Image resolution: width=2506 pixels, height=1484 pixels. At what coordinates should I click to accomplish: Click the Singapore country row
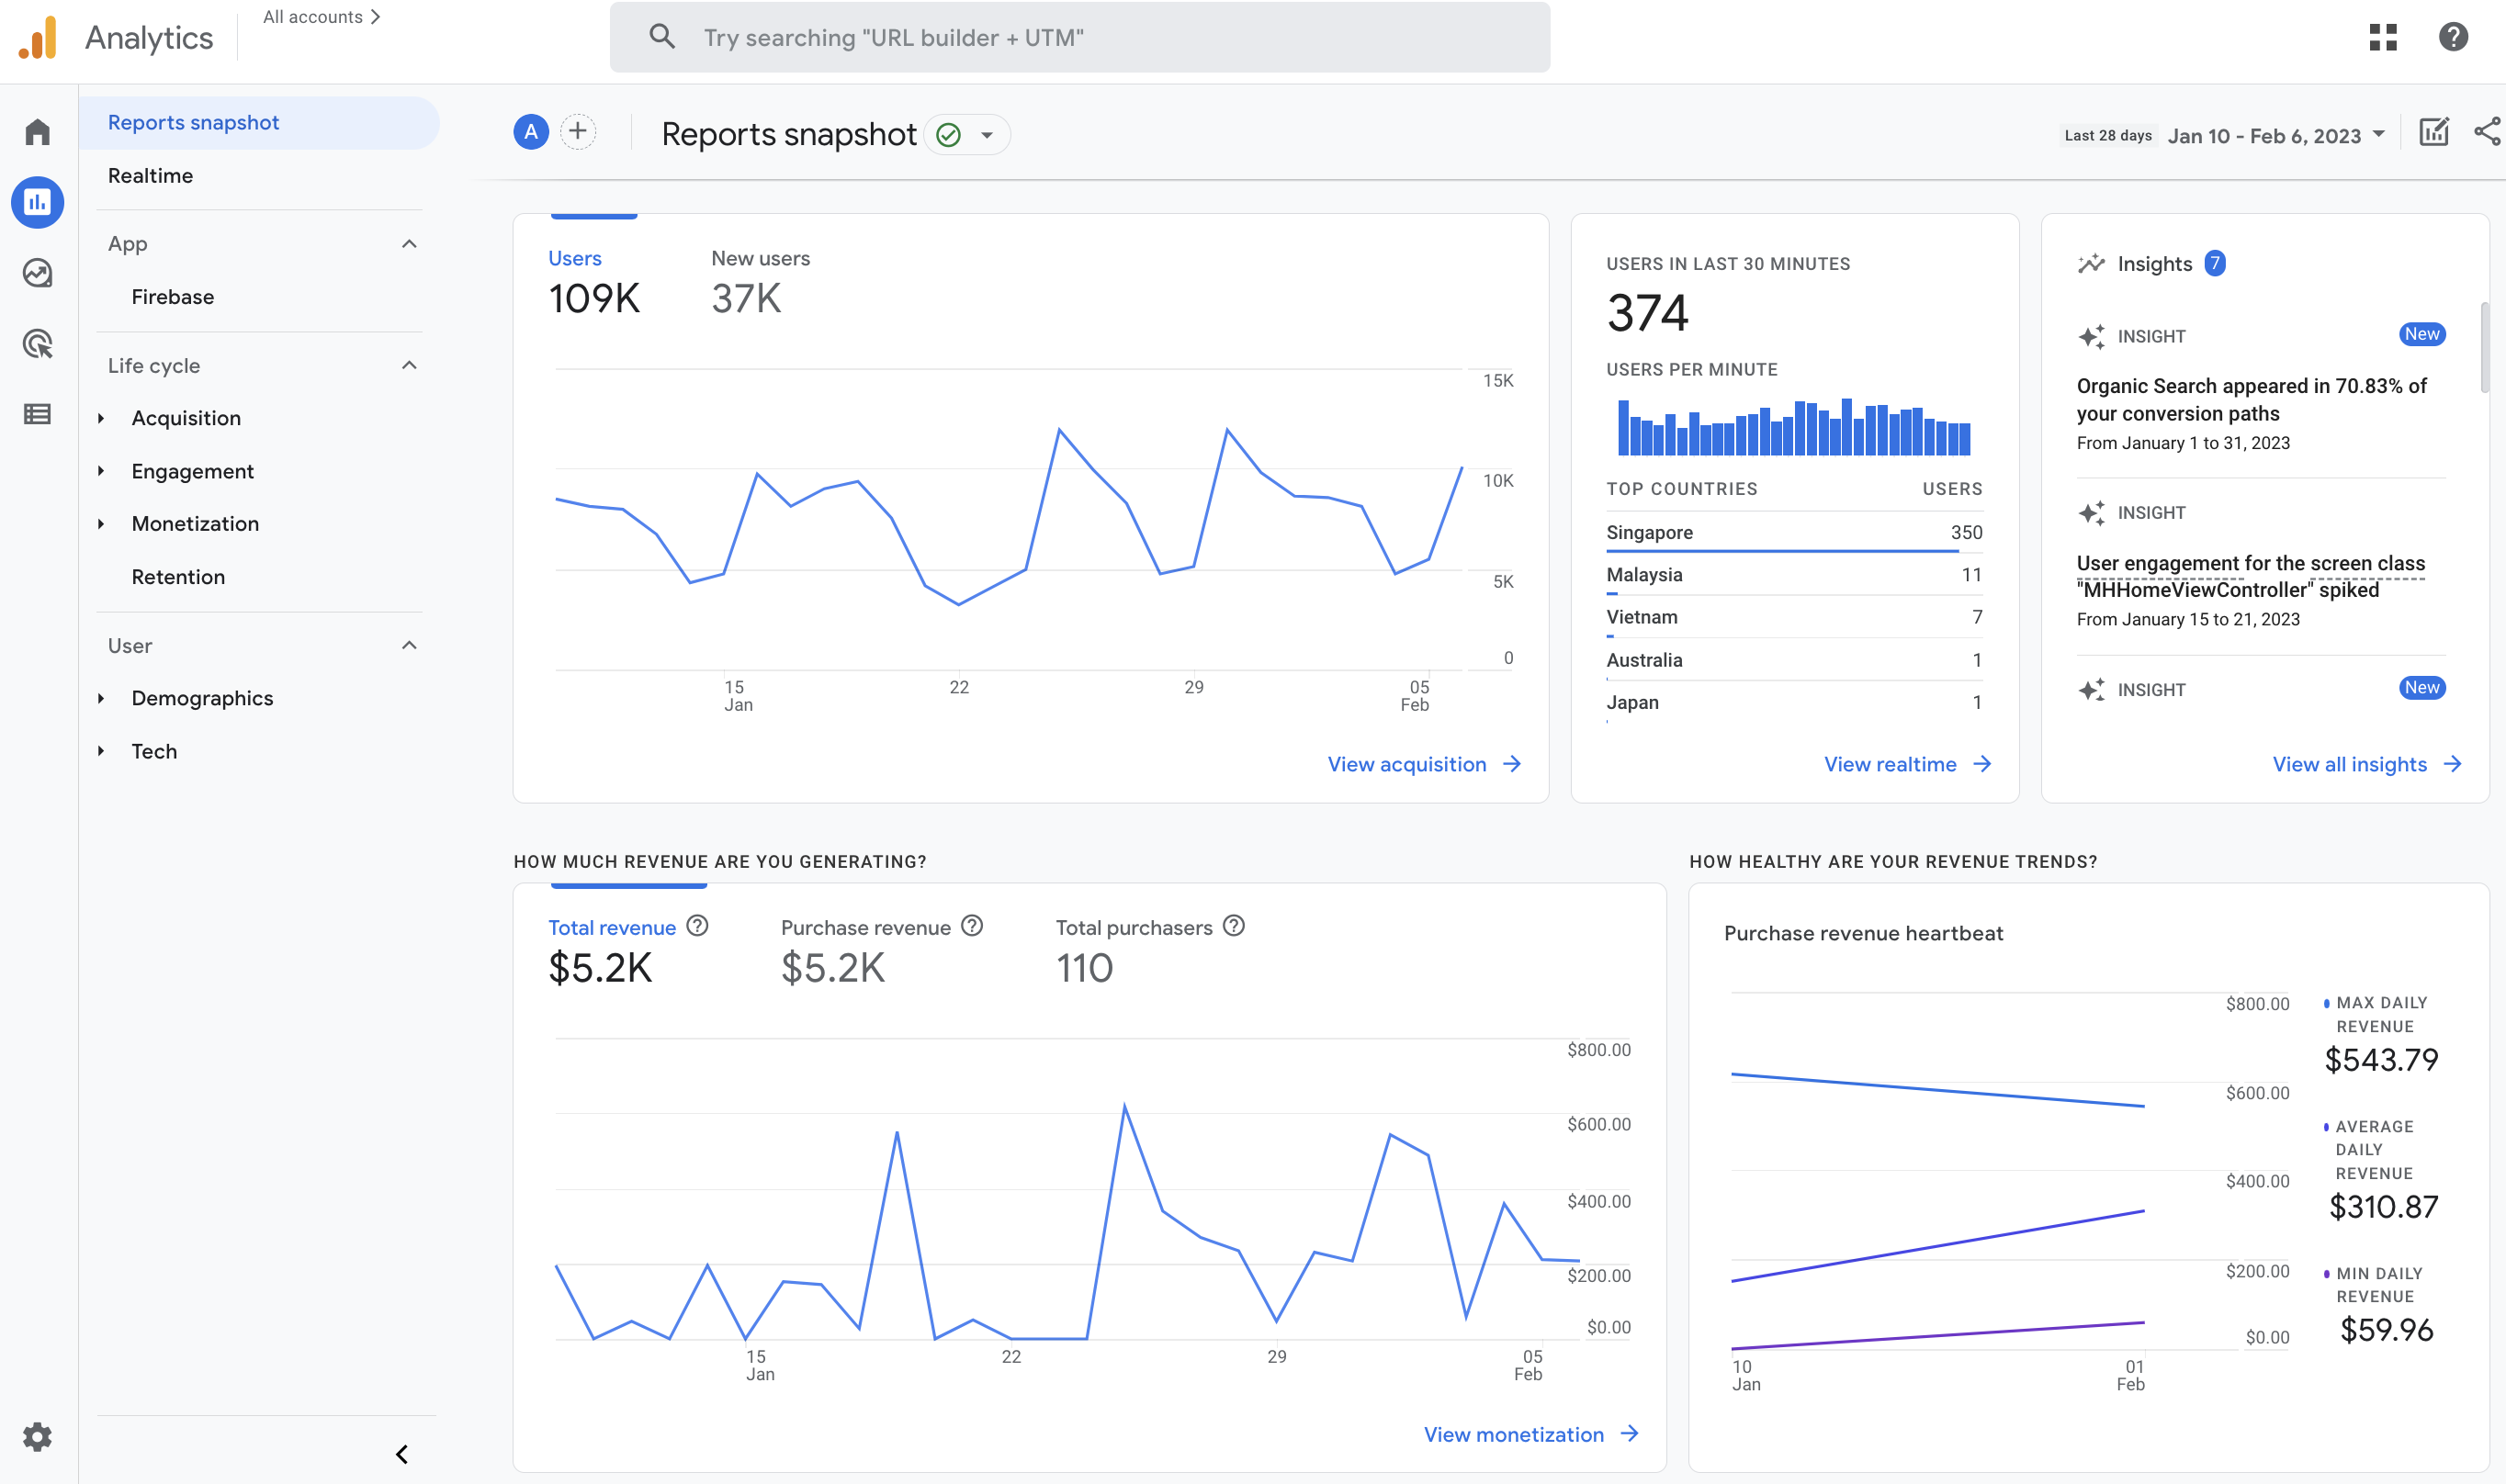(1794, 532)
